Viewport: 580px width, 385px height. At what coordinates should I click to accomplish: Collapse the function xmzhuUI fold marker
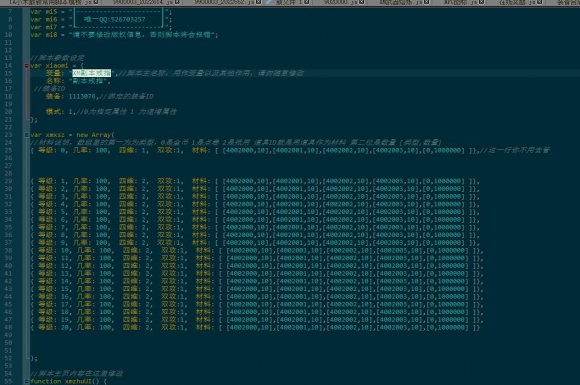27,381
